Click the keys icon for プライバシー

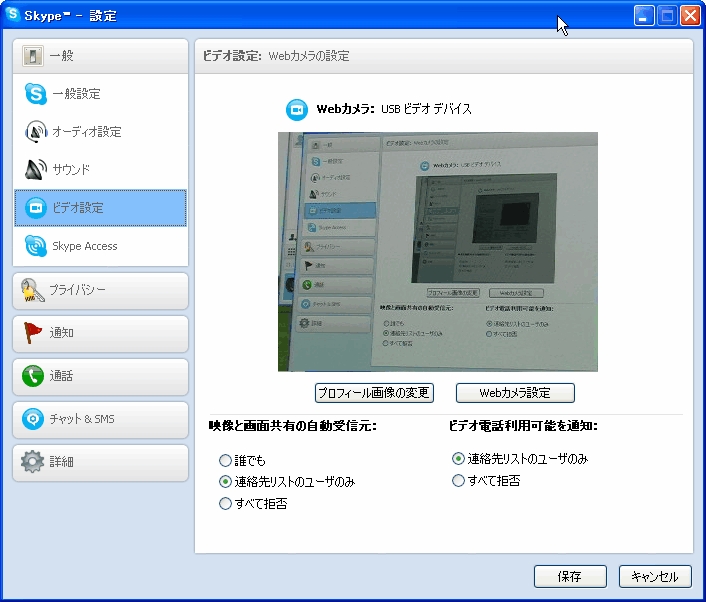click(x=32, y=290)
